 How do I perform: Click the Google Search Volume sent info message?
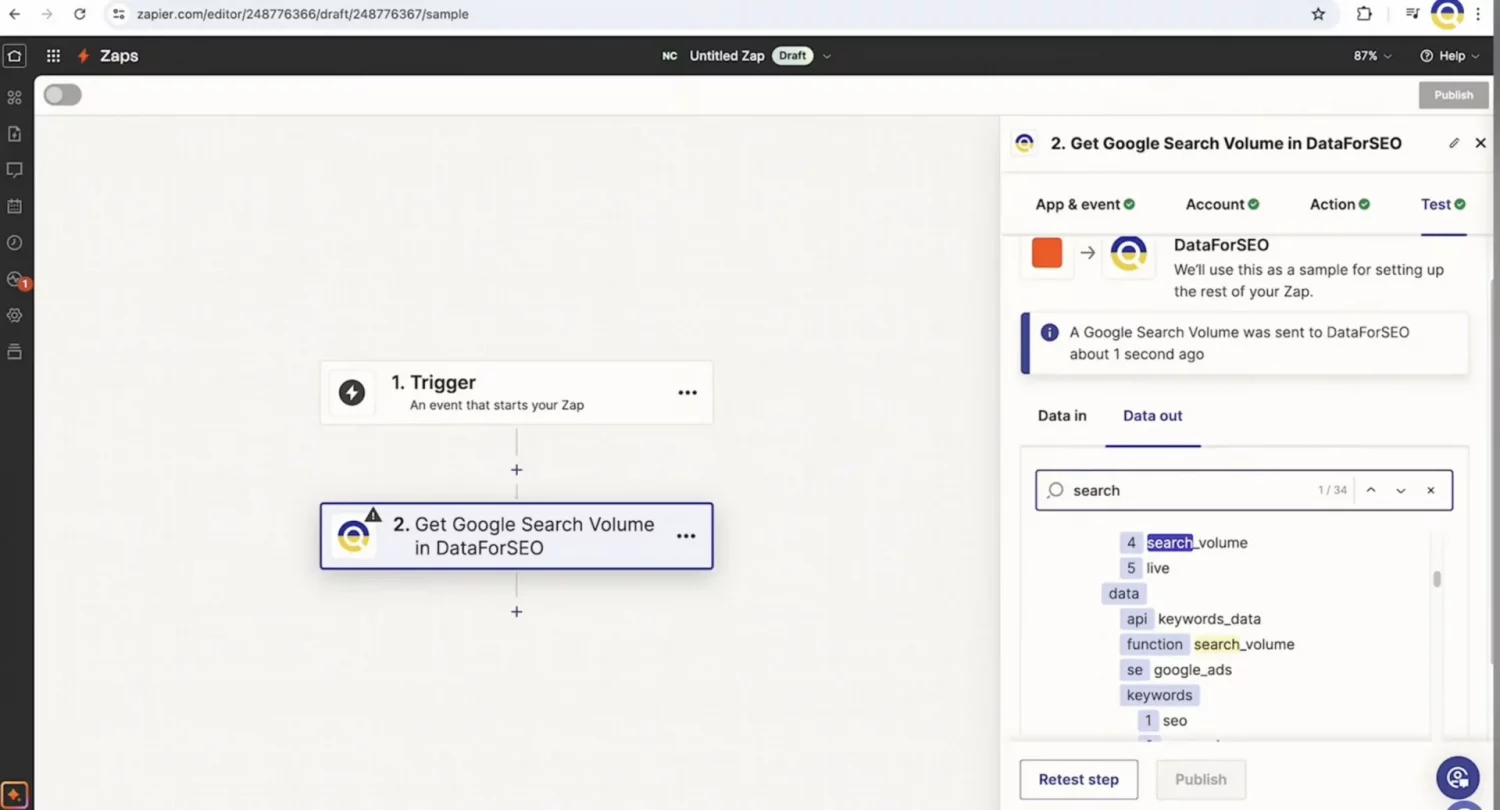click(1244, 343)
